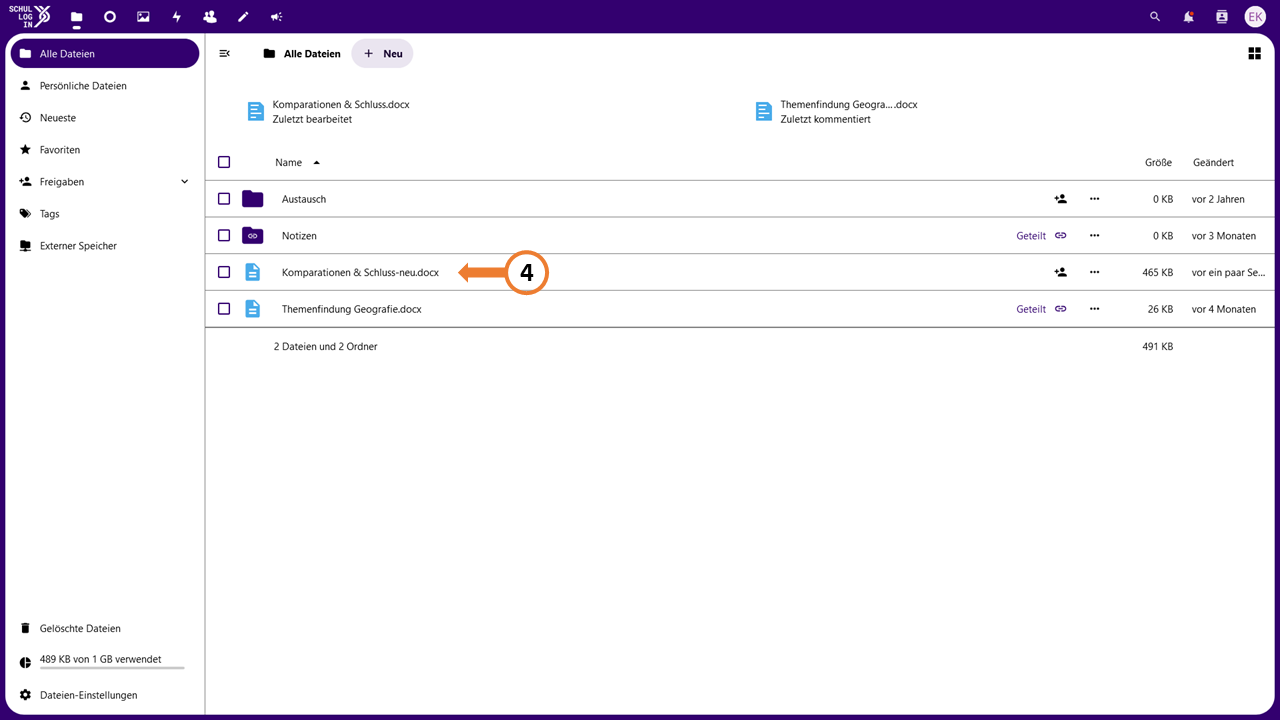Open more actions for Themenfindung Geografie.docx
This screenshot has height=720, width=1280.
(x=1094, y=309)
